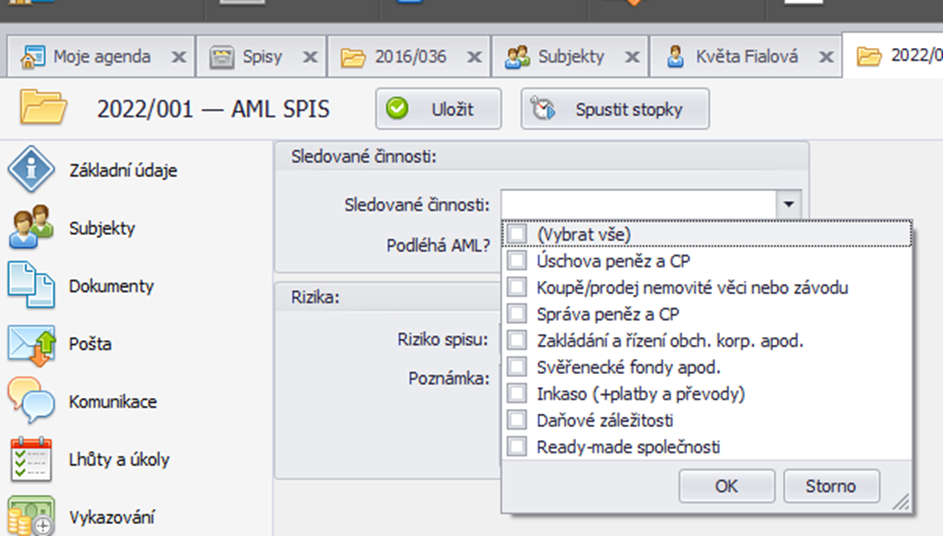Open Komunikace chat bubbles icon

[31, 400]
